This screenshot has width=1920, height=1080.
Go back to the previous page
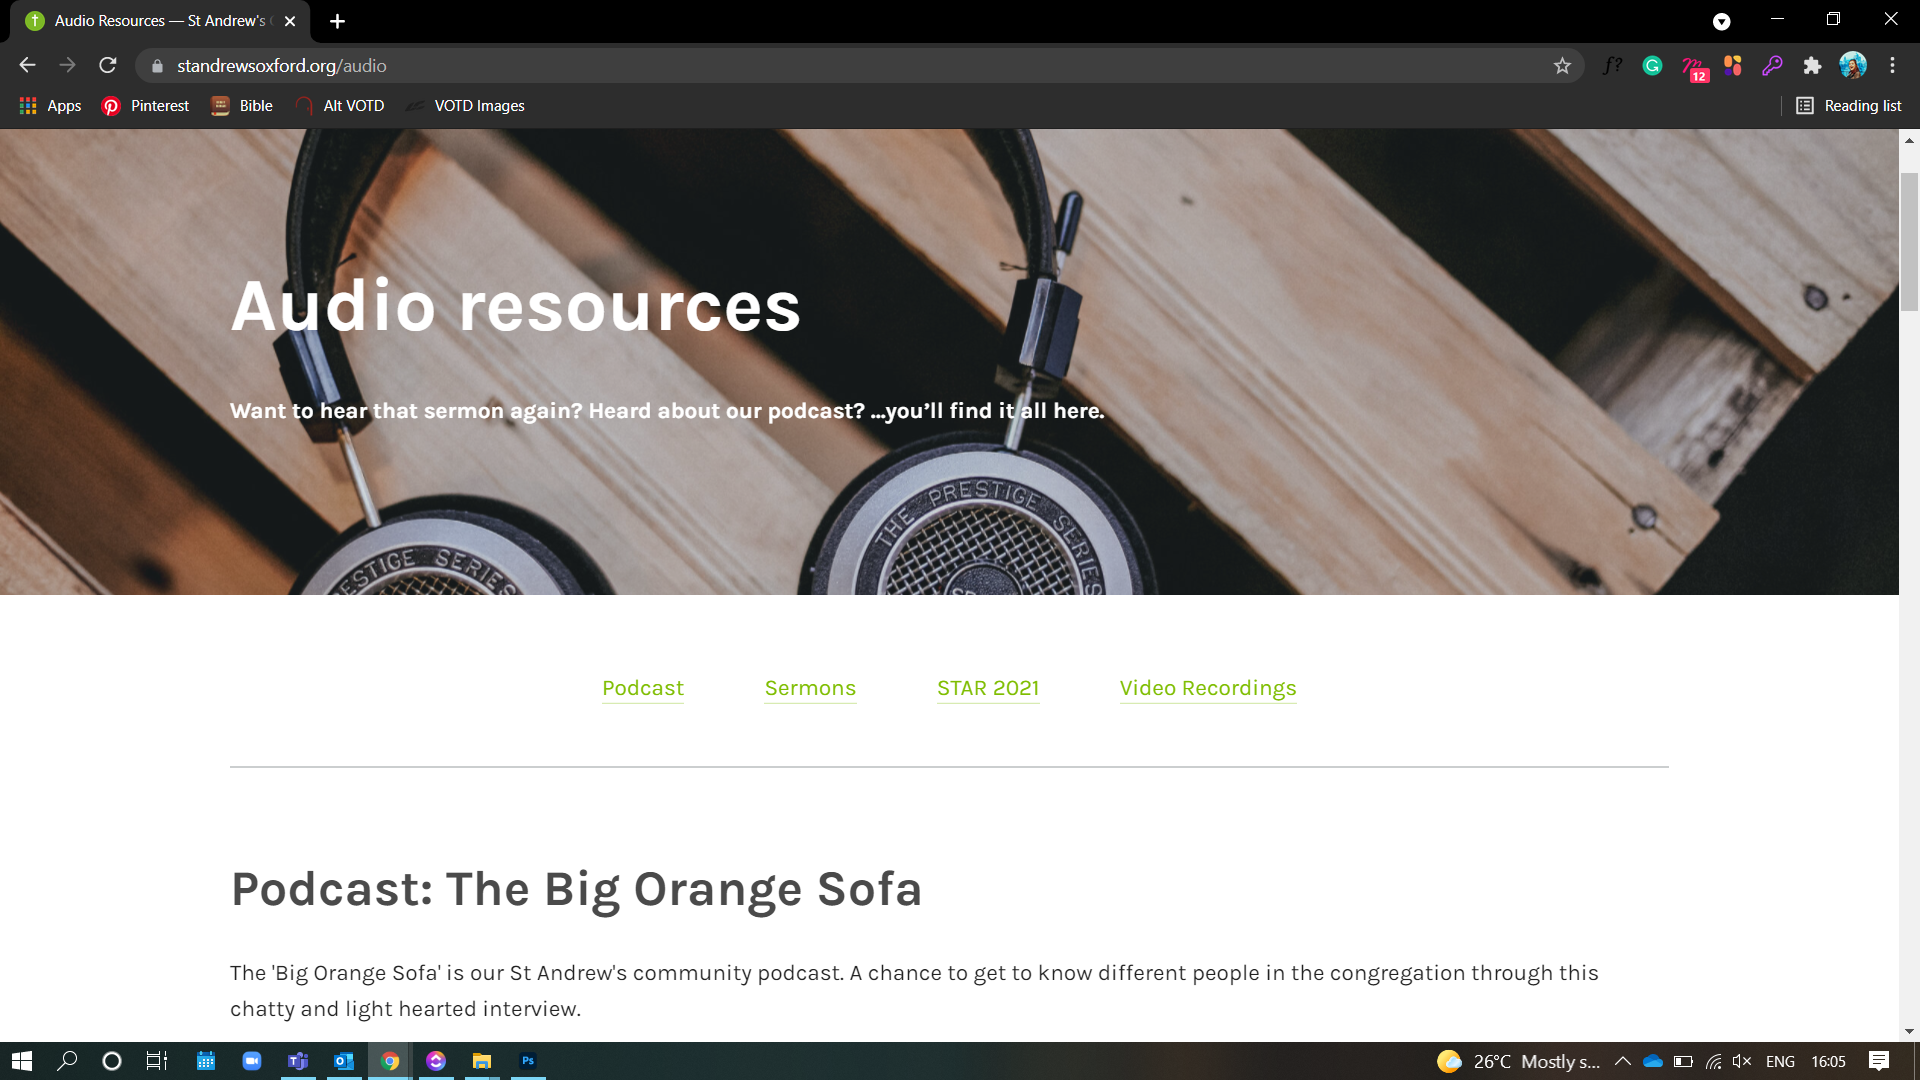[27, 66]
